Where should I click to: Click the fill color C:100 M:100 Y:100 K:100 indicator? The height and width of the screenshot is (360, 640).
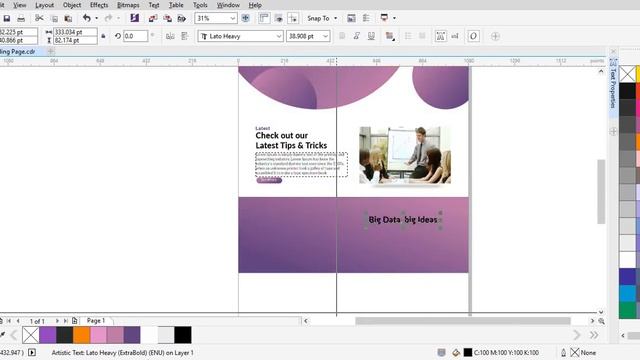click(501, 352)
